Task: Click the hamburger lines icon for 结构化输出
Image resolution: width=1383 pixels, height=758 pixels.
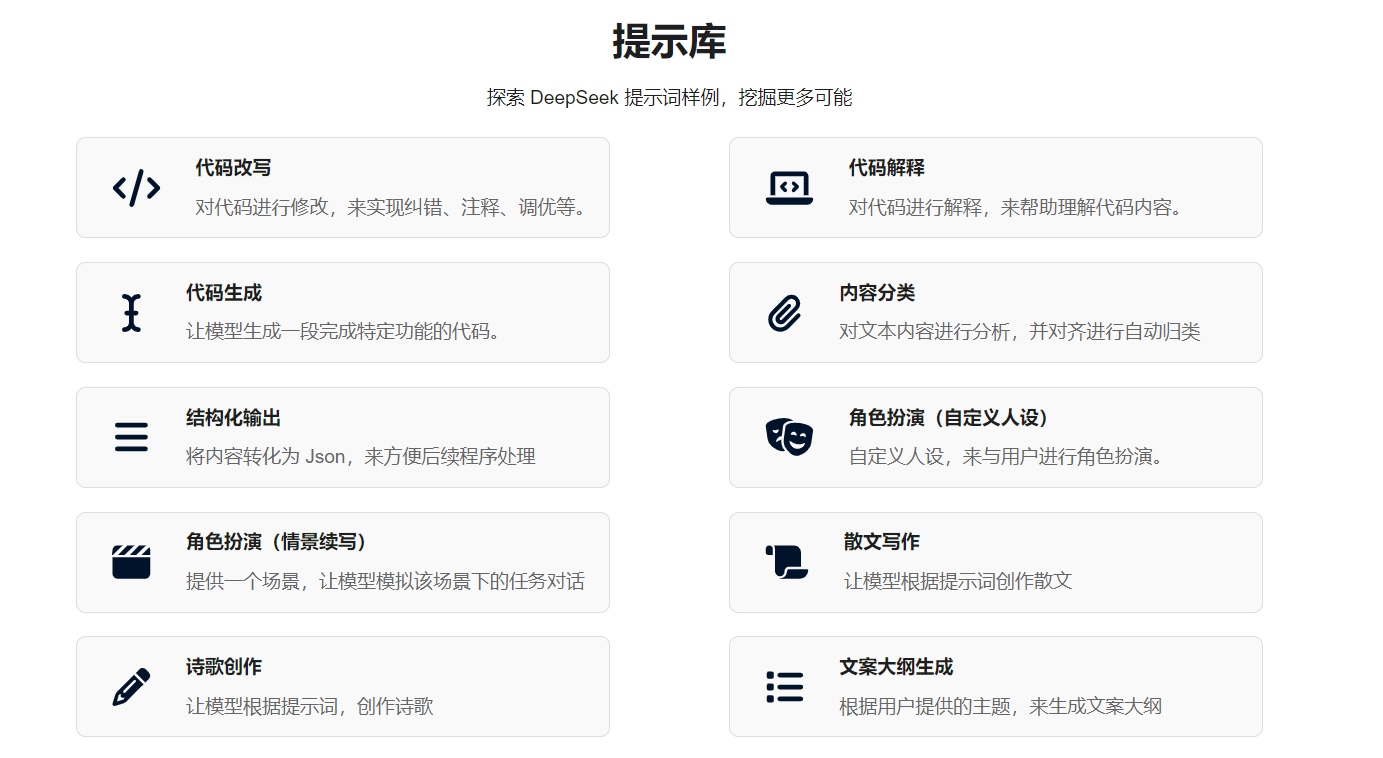Action: click(x=131, y=437)
